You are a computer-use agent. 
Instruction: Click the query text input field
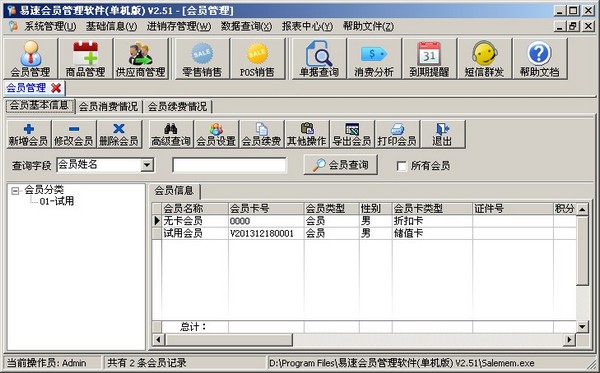tap(229, 165)
